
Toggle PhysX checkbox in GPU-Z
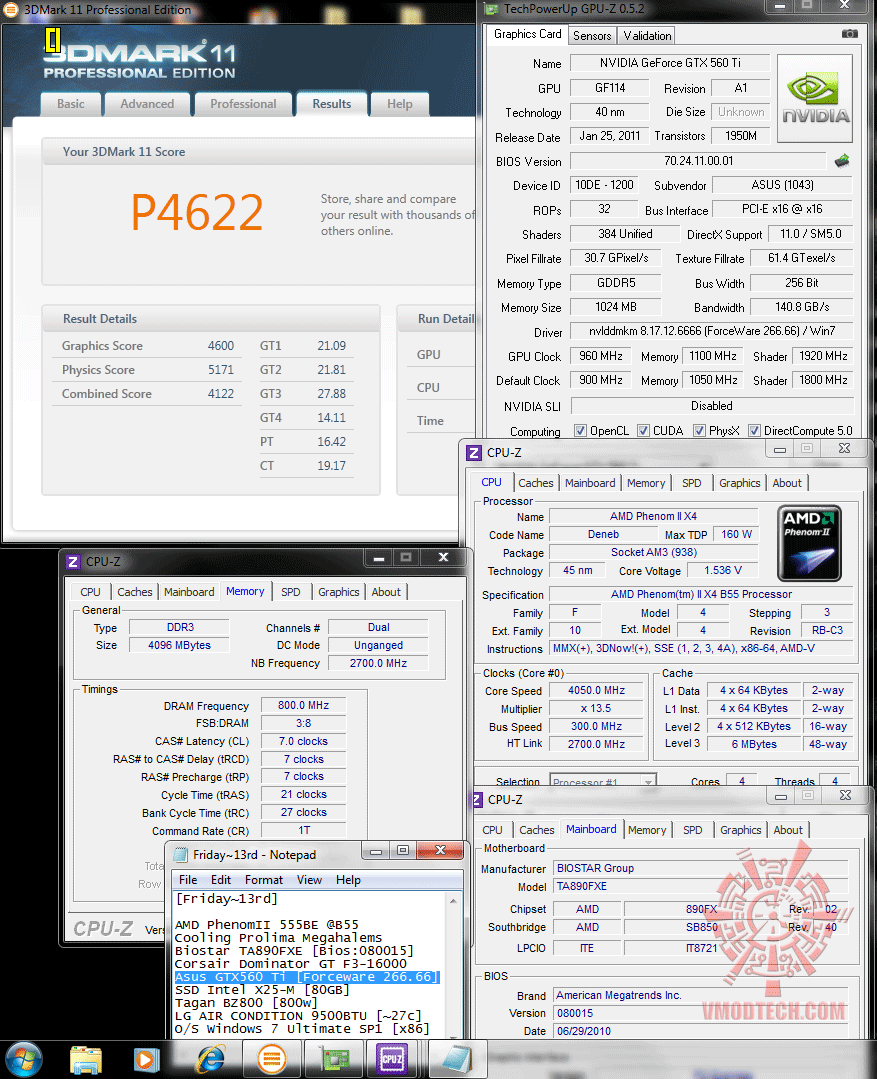(699, 431)
